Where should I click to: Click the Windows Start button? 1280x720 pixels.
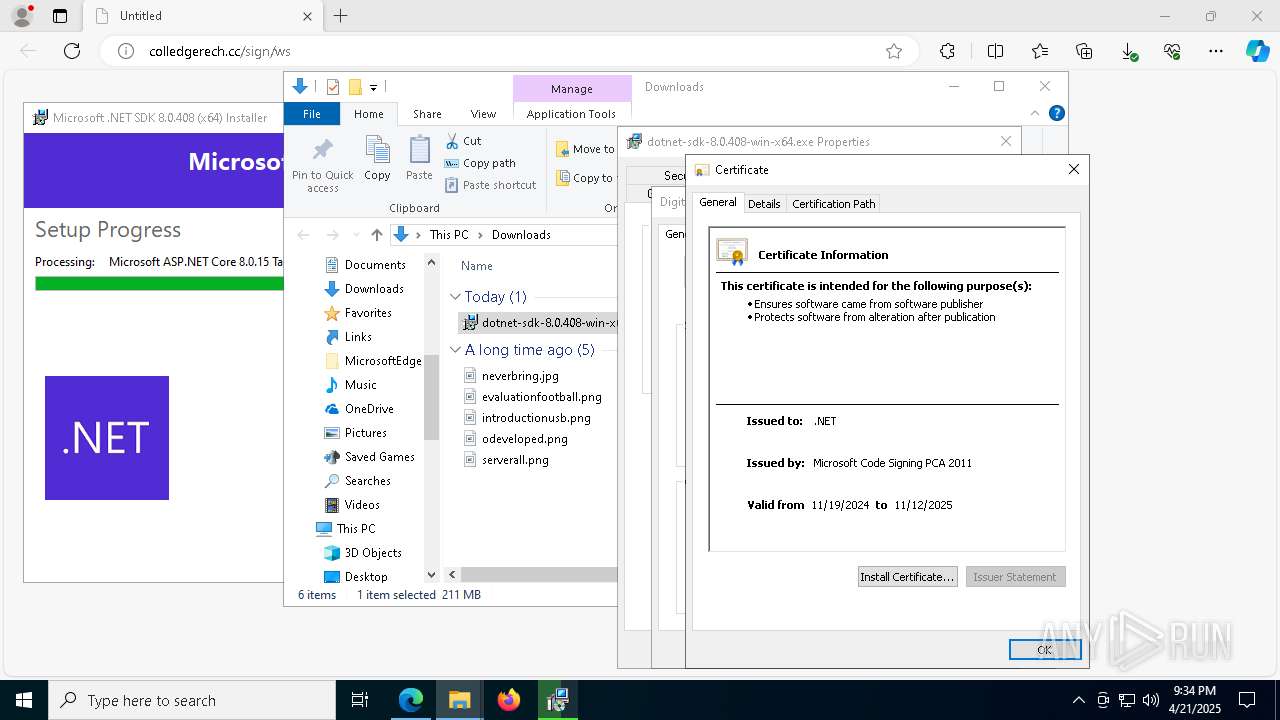click(24, 700)
